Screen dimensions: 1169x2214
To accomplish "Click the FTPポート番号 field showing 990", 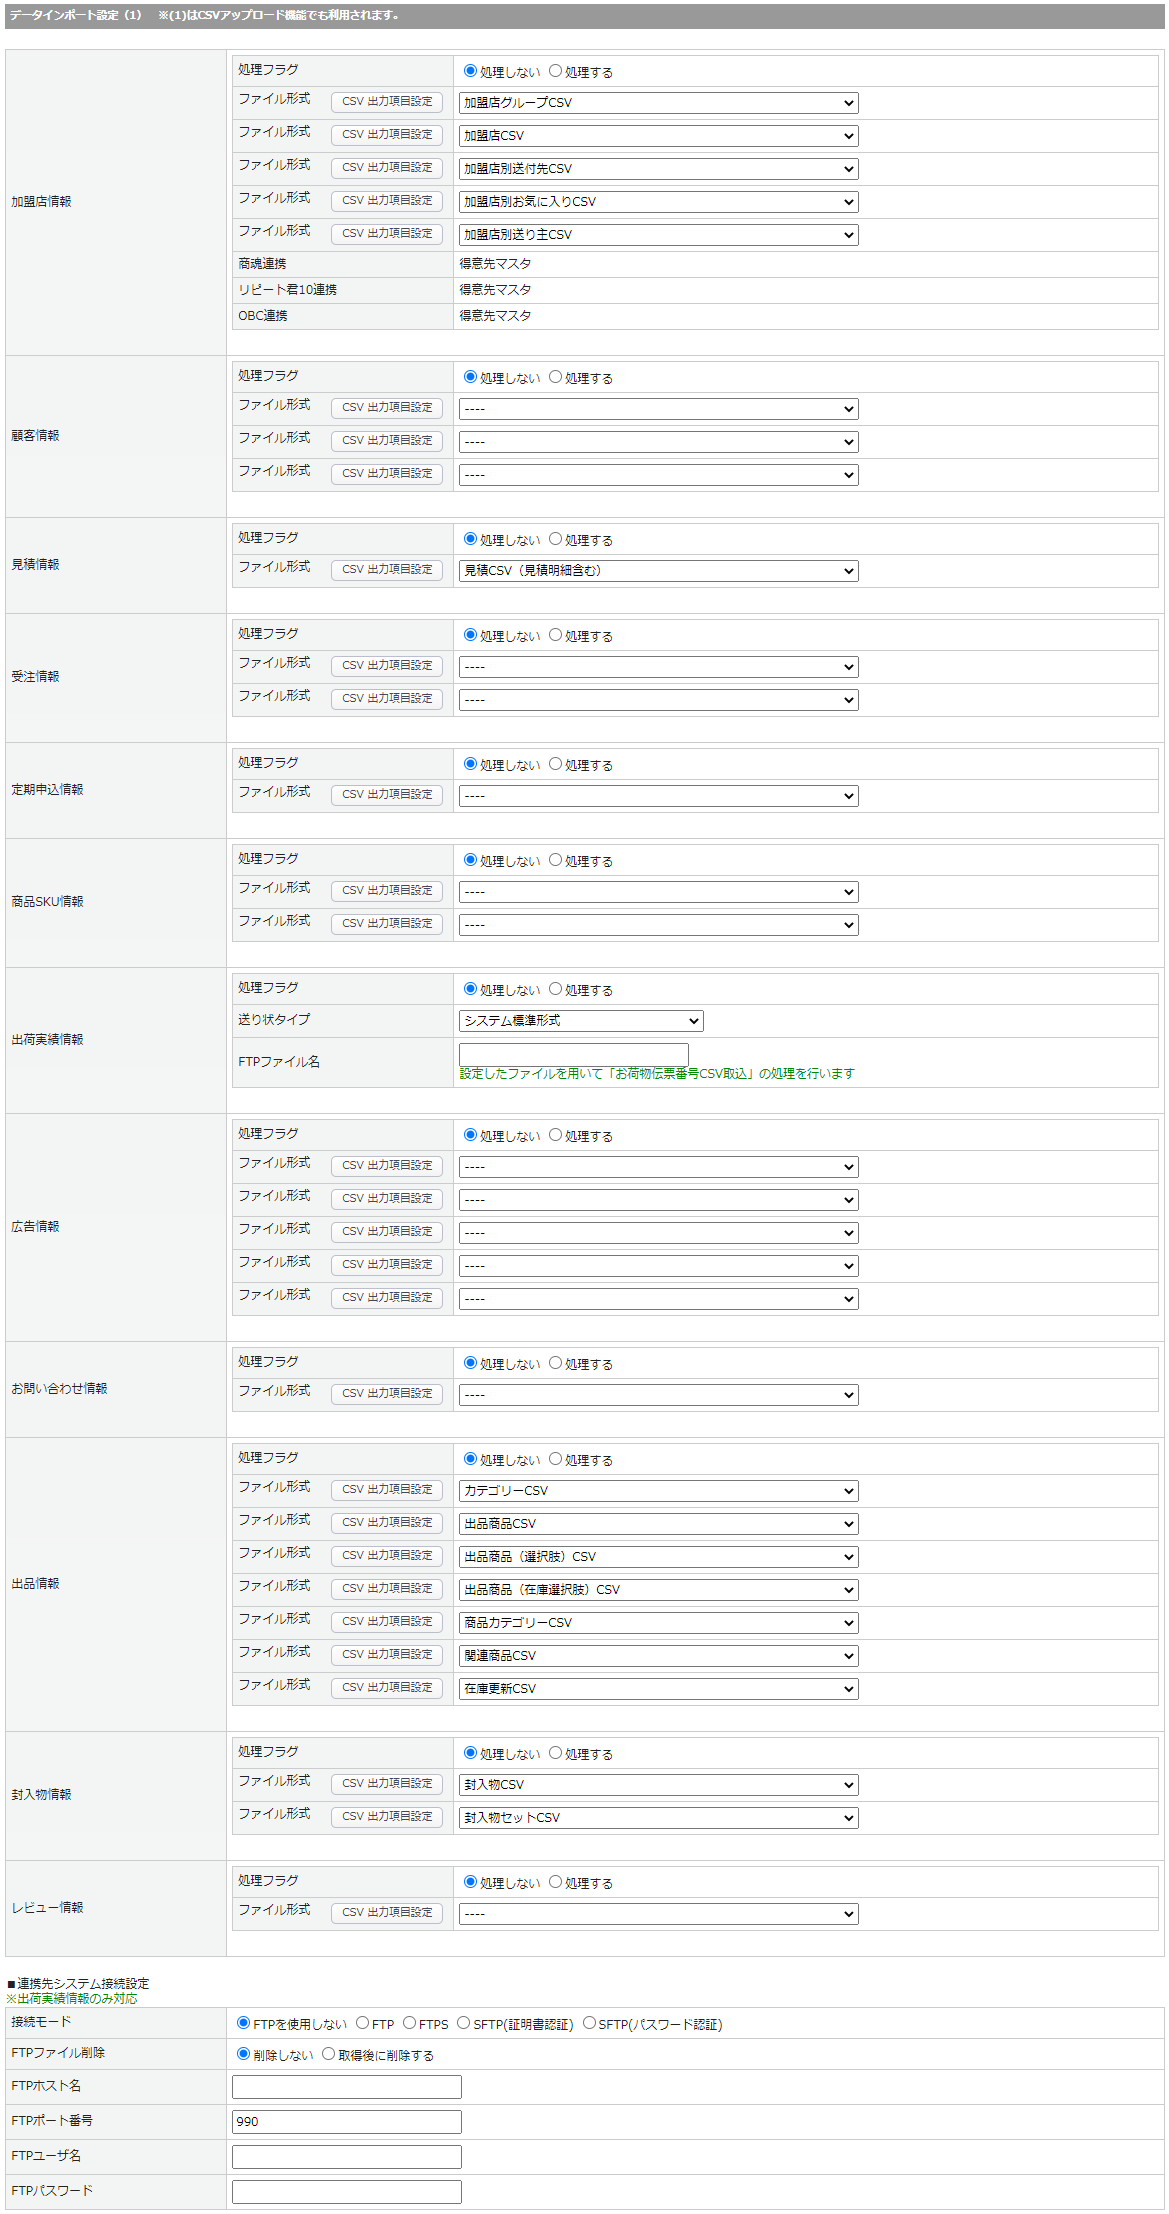I will (346, 2122).
